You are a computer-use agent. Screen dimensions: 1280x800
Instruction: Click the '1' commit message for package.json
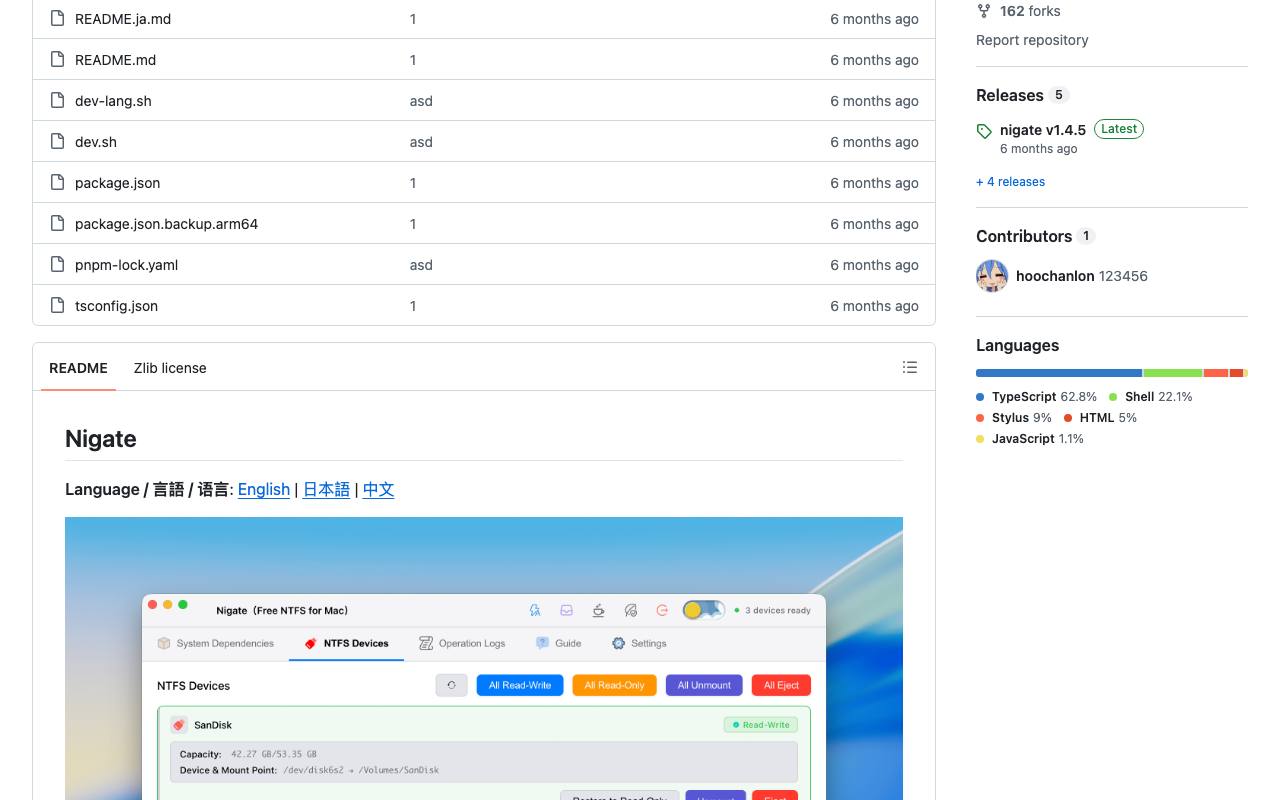[x=413, y=183]
